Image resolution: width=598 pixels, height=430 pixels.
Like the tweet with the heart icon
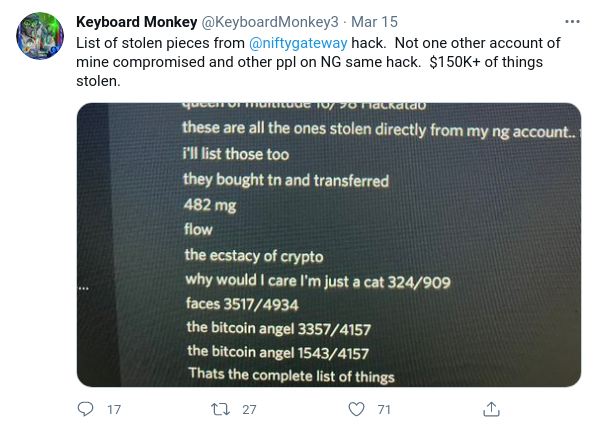click(356, 409)
